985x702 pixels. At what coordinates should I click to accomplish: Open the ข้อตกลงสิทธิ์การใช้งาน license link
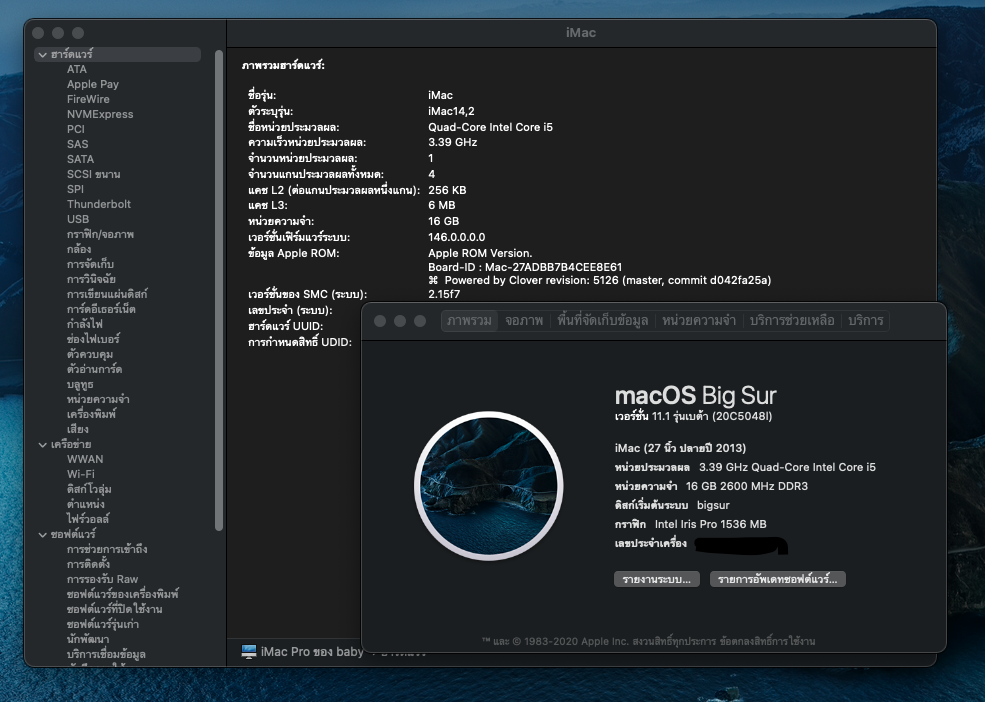tap(768, 642)
